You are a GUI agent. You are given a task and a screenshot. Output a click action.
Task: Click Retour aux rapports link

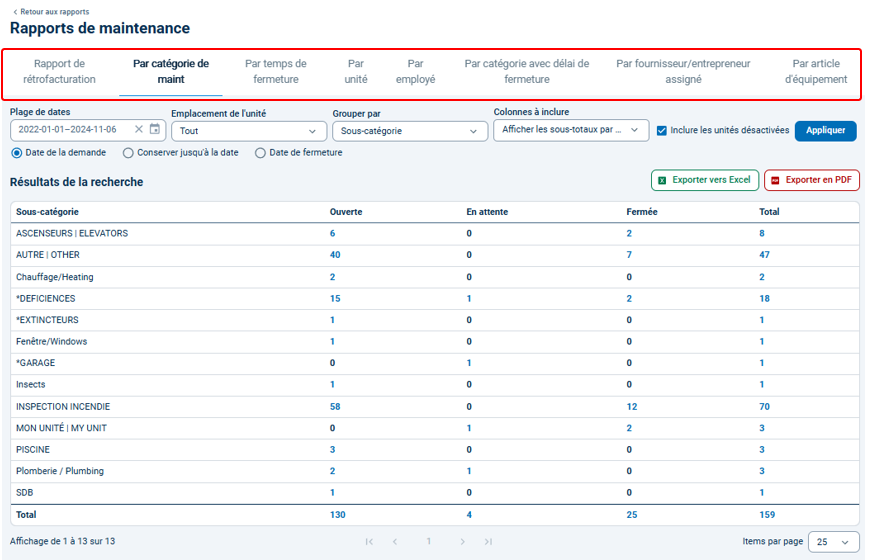[x=55, y=12]
